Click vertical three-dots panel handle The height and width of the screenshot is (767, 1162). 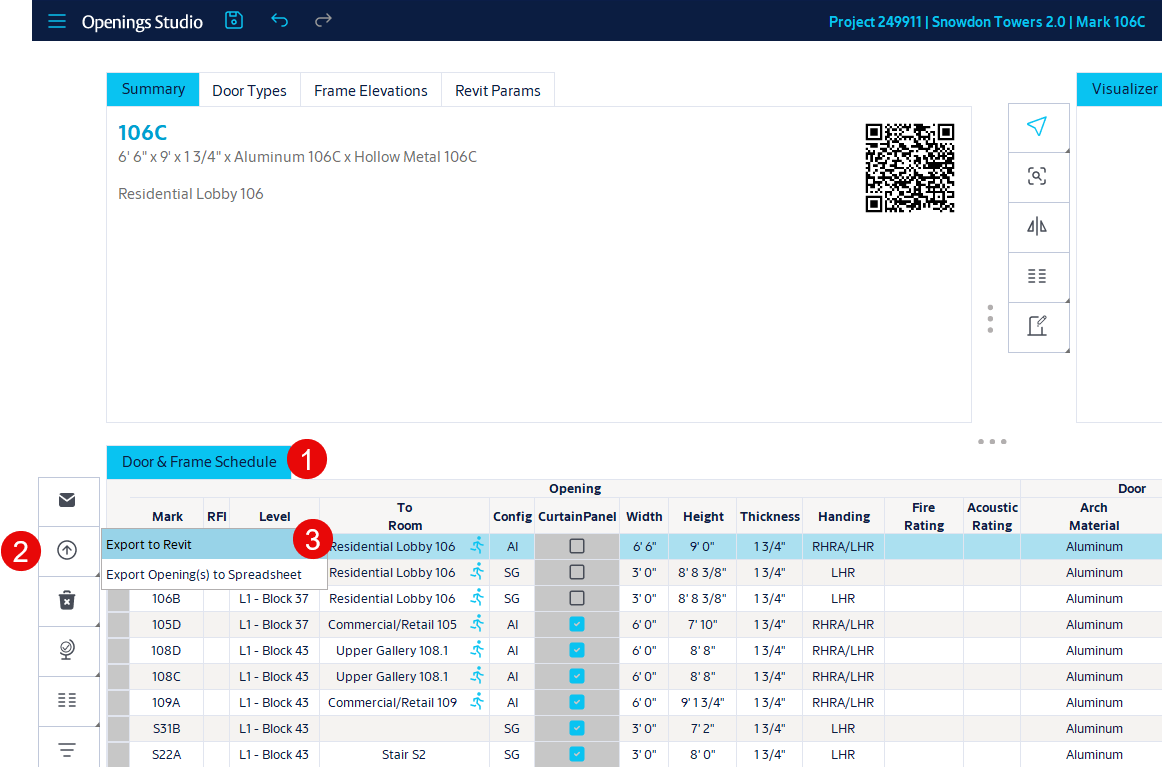(x=990, y=319)
